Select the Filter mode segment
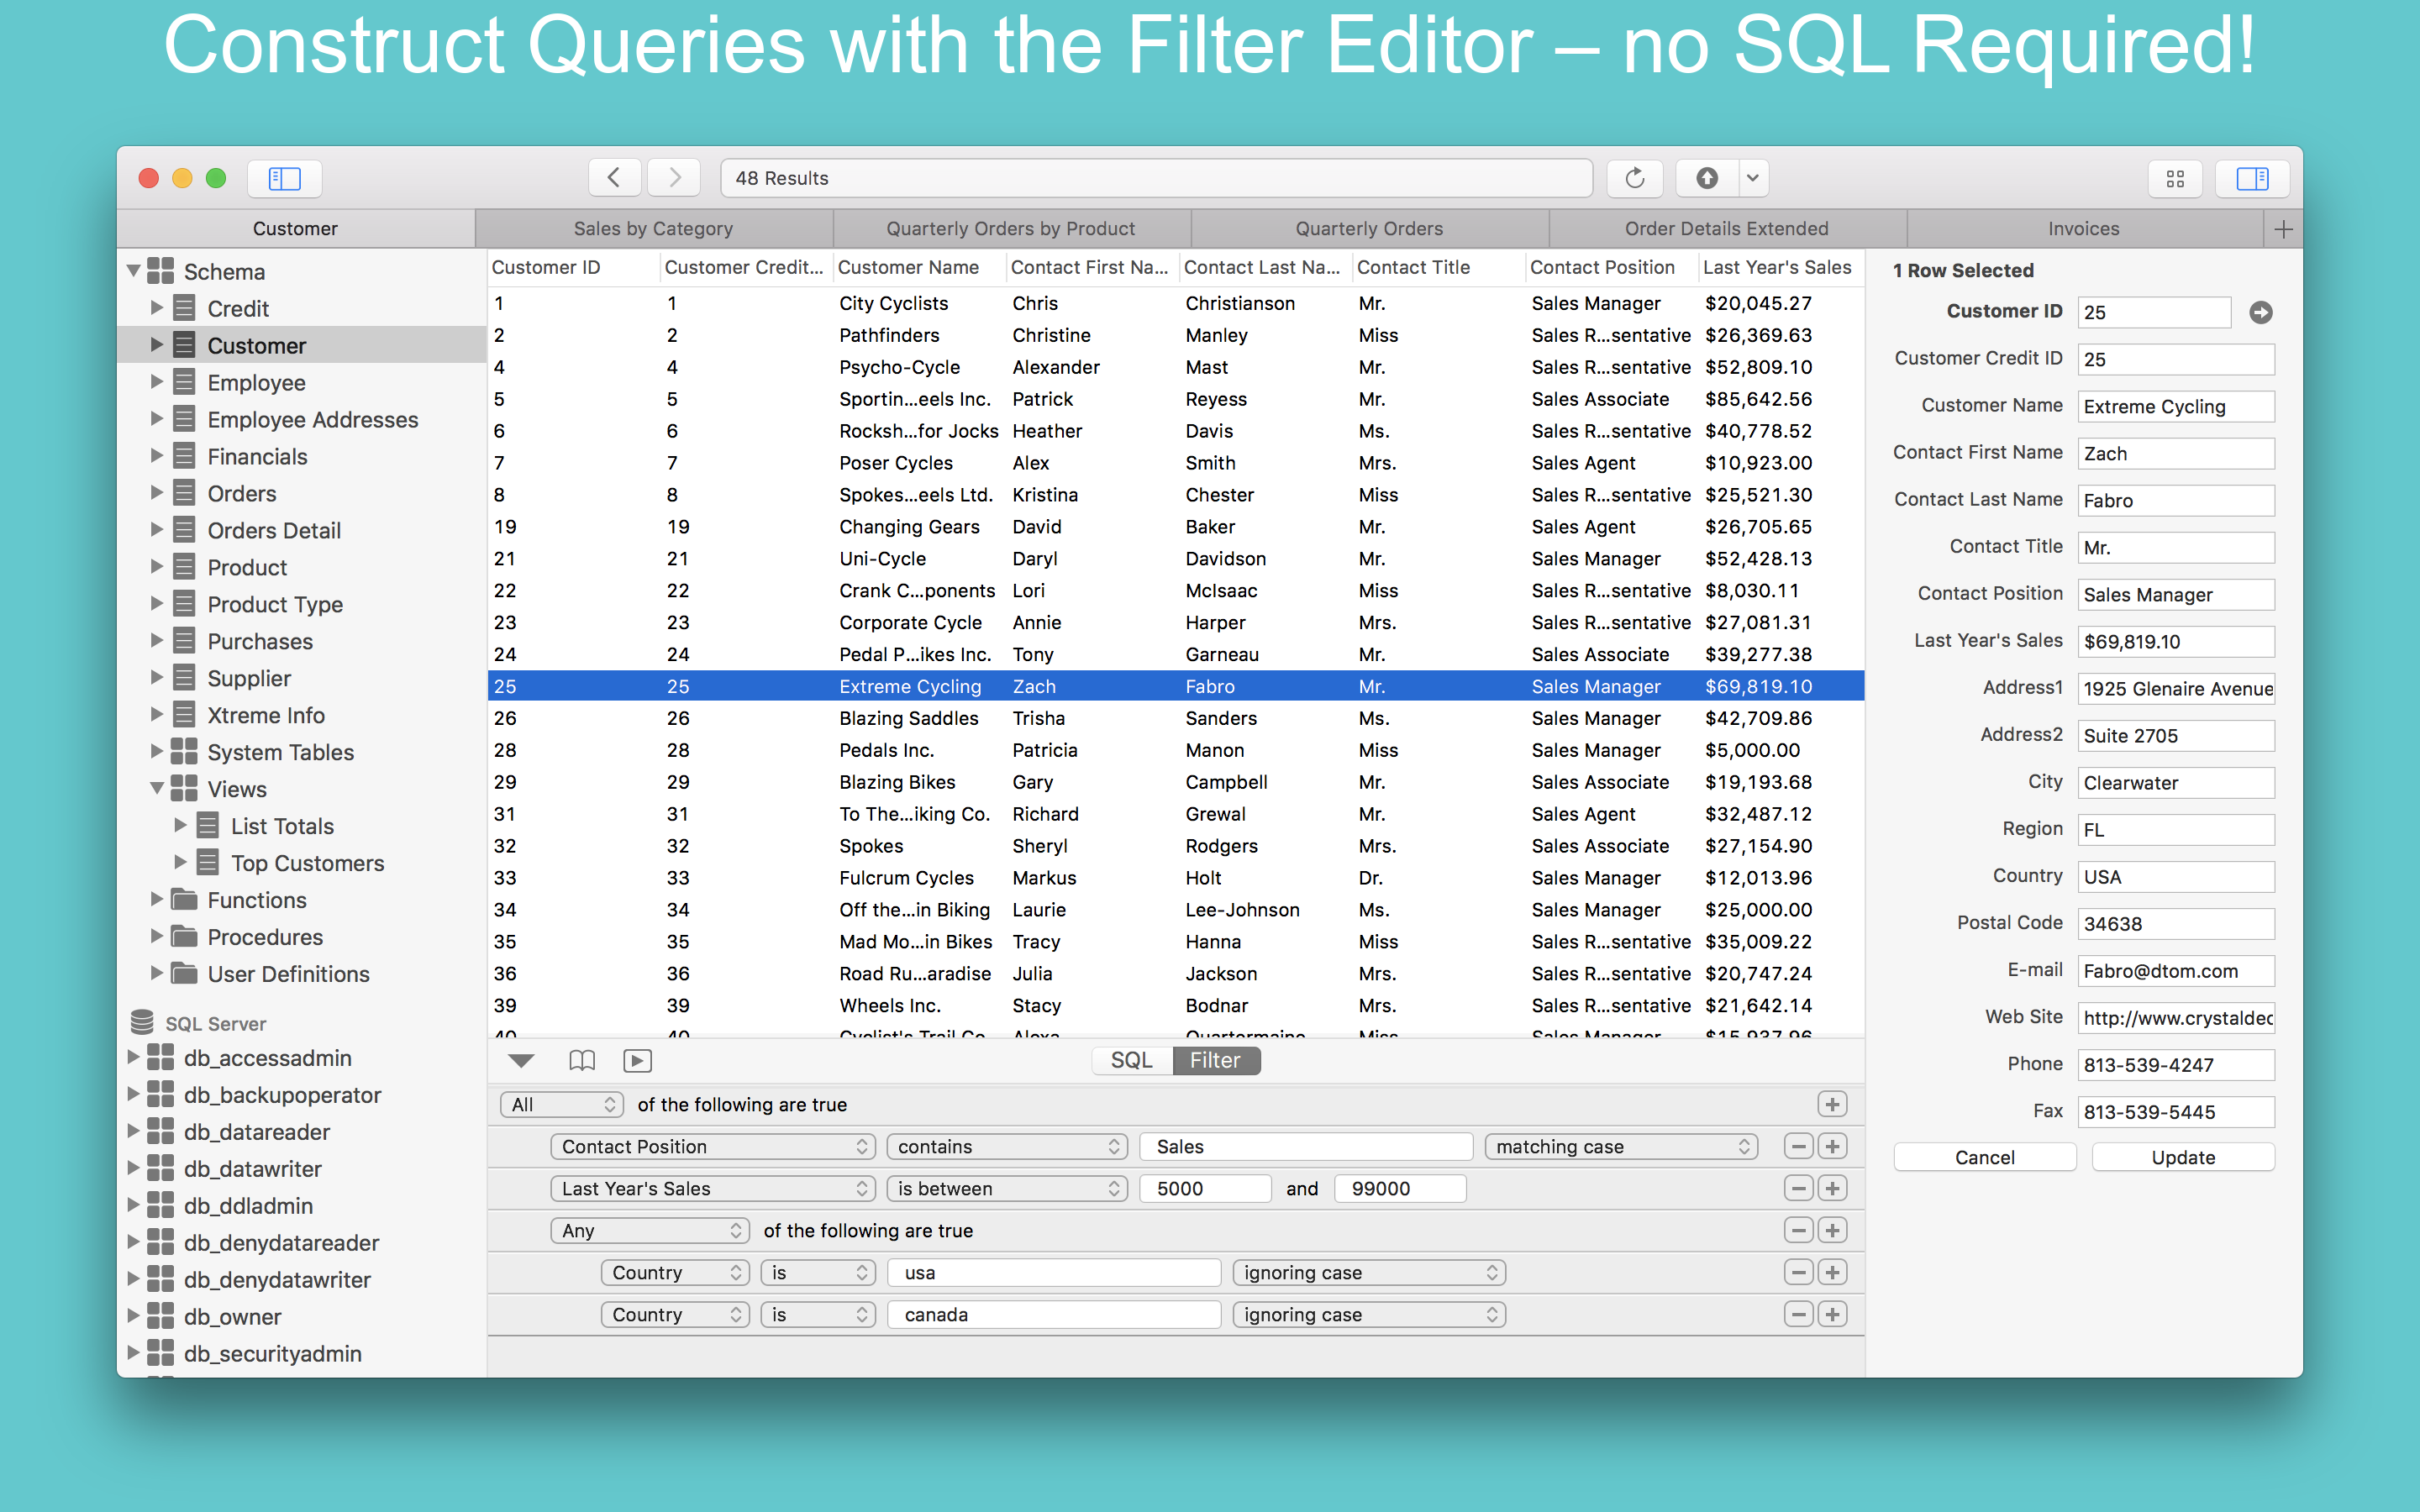The height and width of the screenshot is (1512, 2420). (1216, 1060)
